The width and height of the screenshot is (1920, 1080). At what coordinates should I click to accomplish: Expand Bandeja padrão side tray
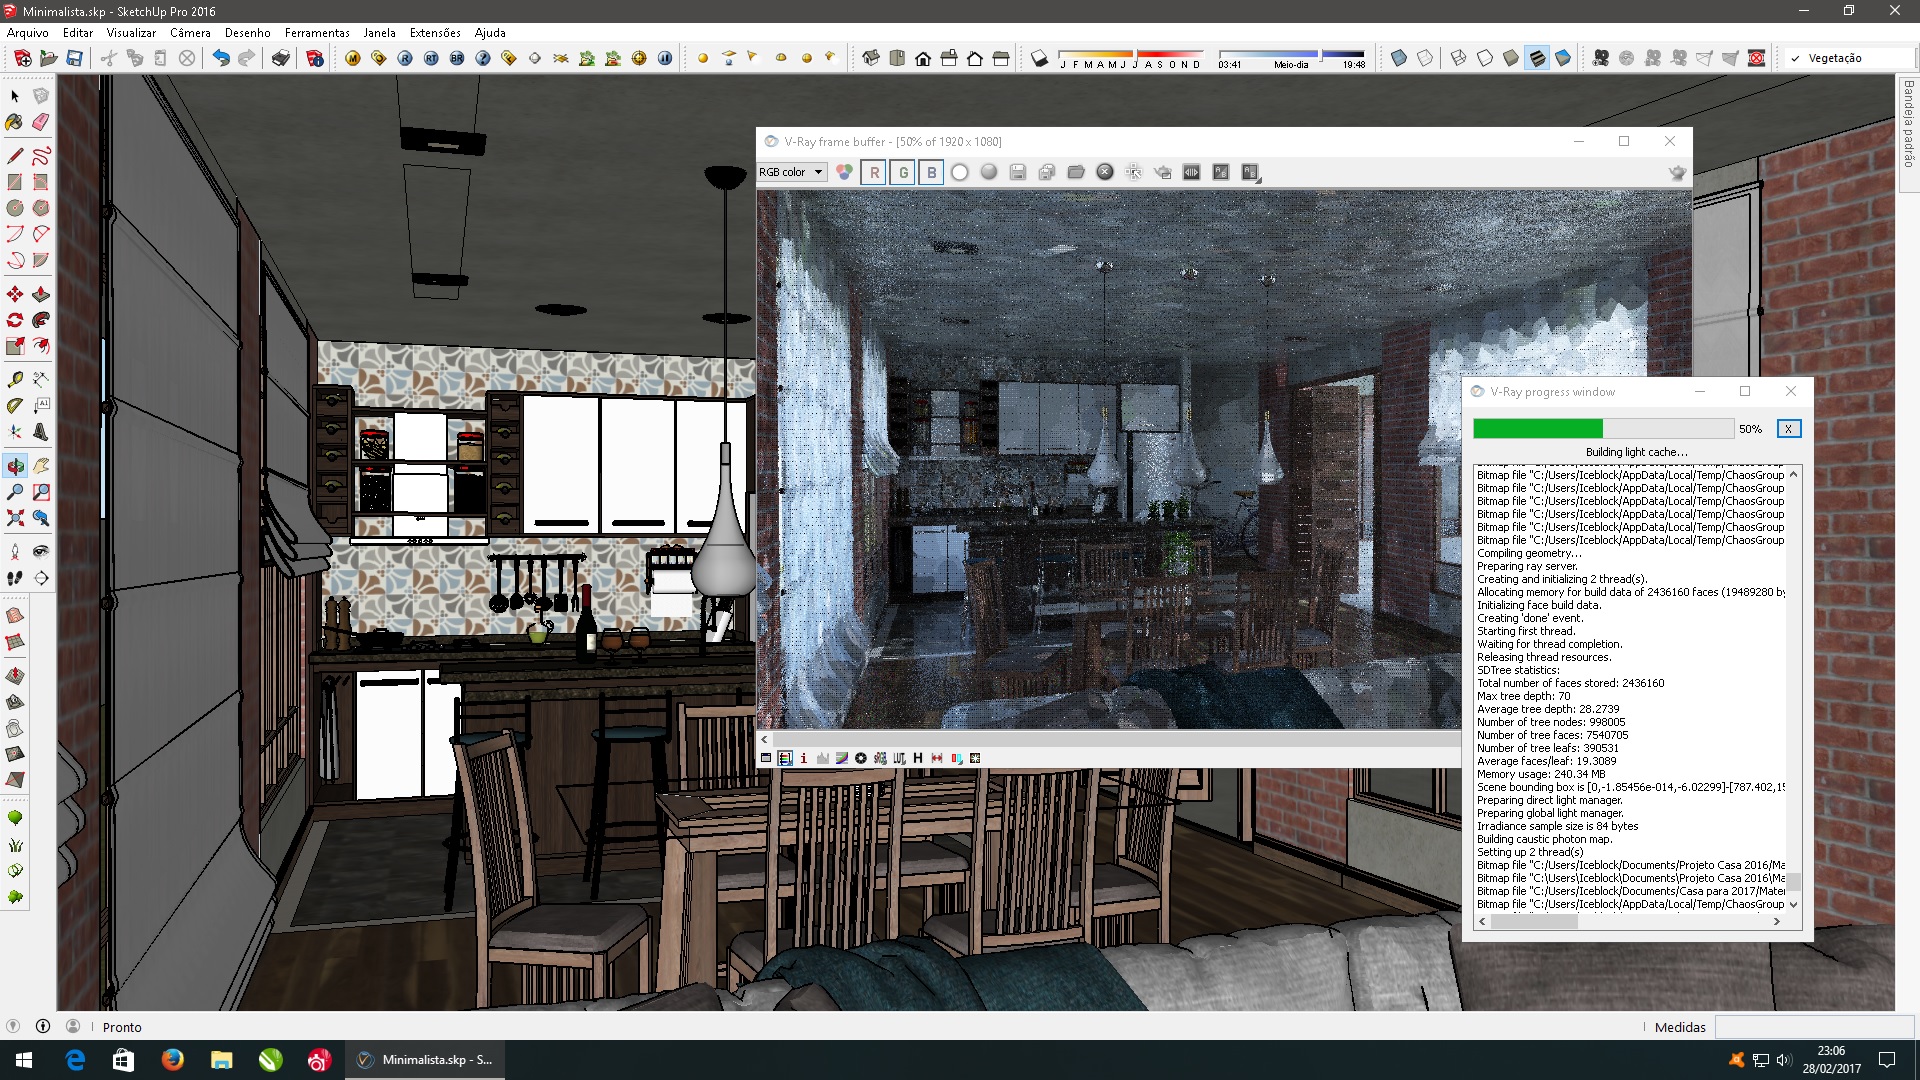point(1908,125)
